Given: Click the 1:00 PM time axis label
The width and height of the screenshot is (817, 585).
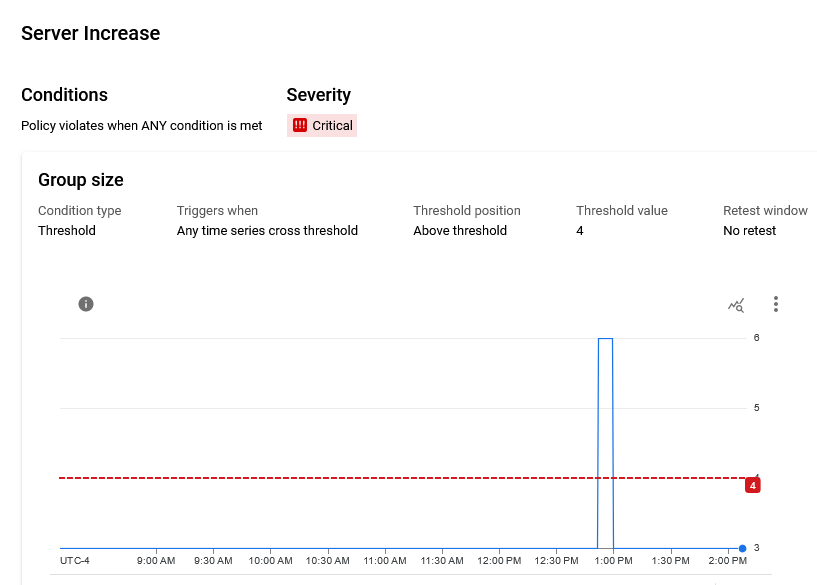Looking at the screenshot, I should [613, 561].
